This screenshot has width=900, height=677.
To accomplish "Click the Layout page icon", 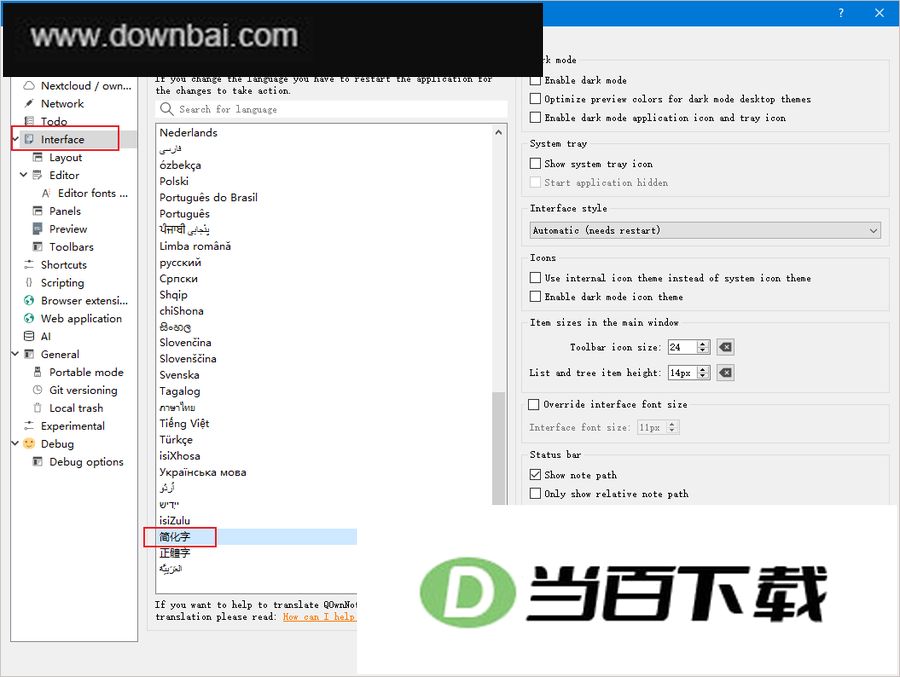I will point(37,157).
